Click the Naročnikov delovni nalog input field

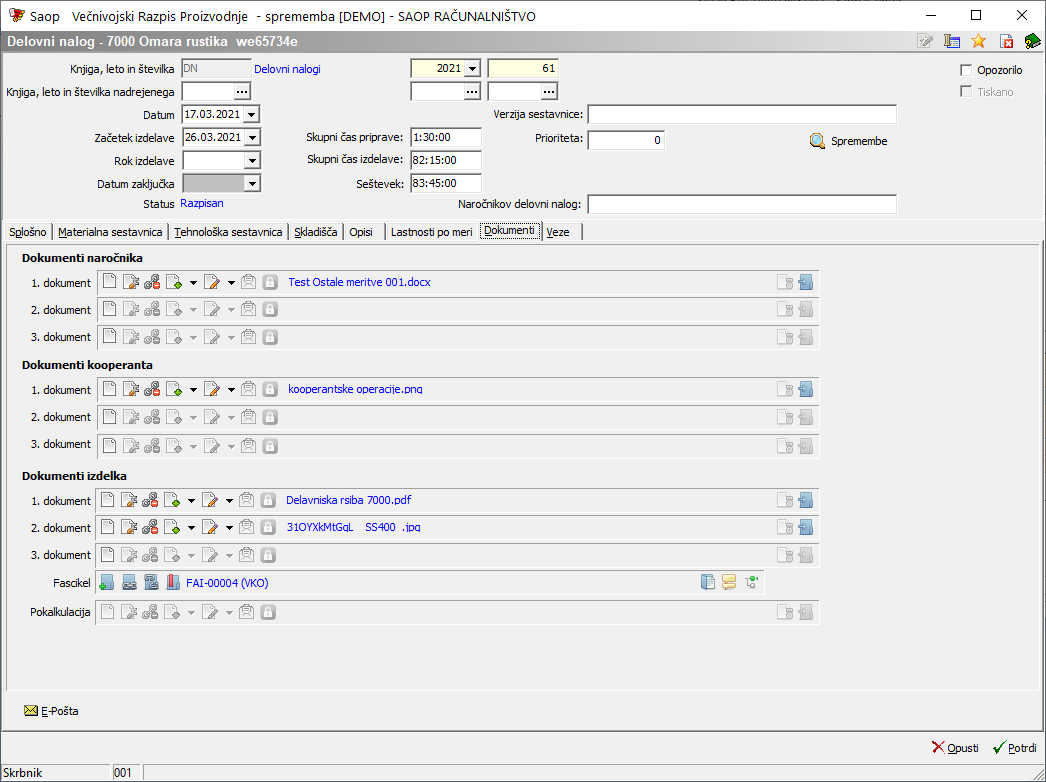(742, 204)
